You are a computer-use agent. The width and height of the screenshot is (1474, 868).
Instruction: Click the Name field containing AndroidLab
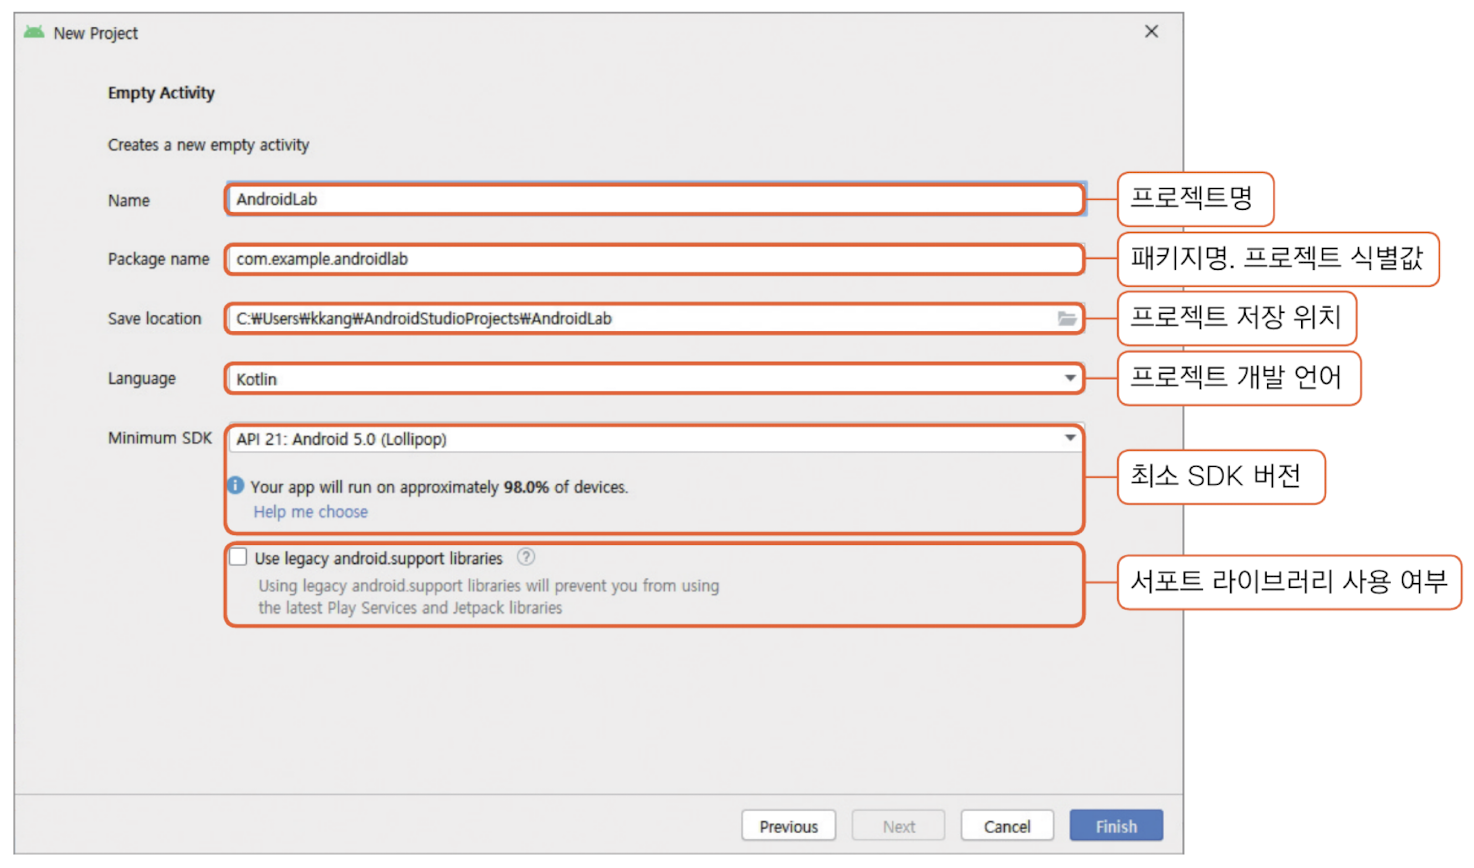click(655, 199)
